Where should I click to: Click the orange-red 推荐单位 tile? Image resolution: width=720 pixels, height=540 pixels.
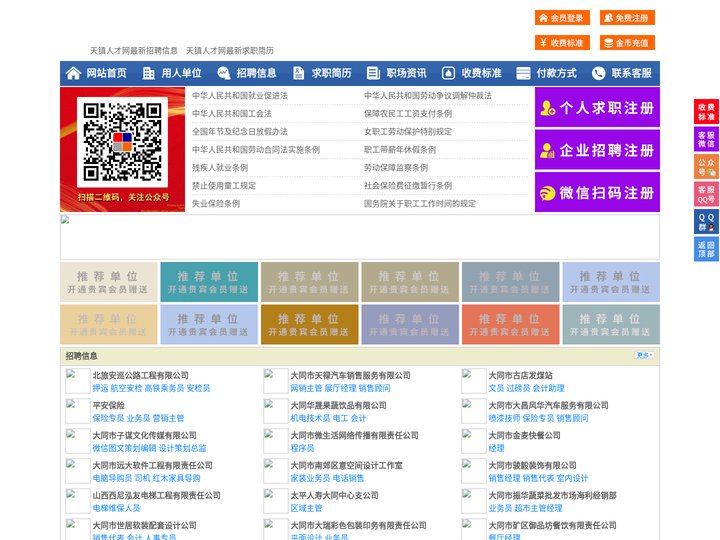[x=511, y=324]
